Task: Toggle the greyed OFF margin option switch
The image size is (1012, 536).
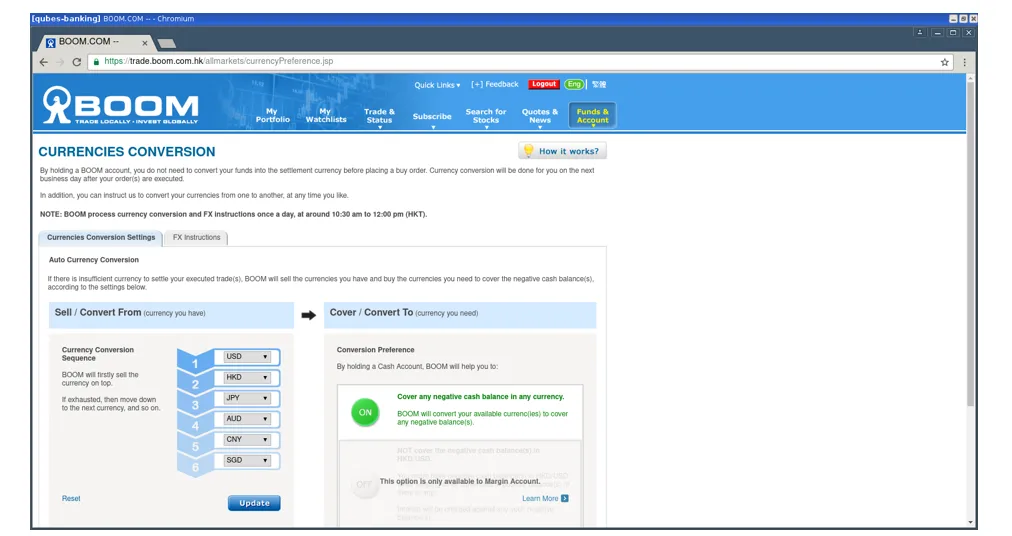Action: click(364, 484)
